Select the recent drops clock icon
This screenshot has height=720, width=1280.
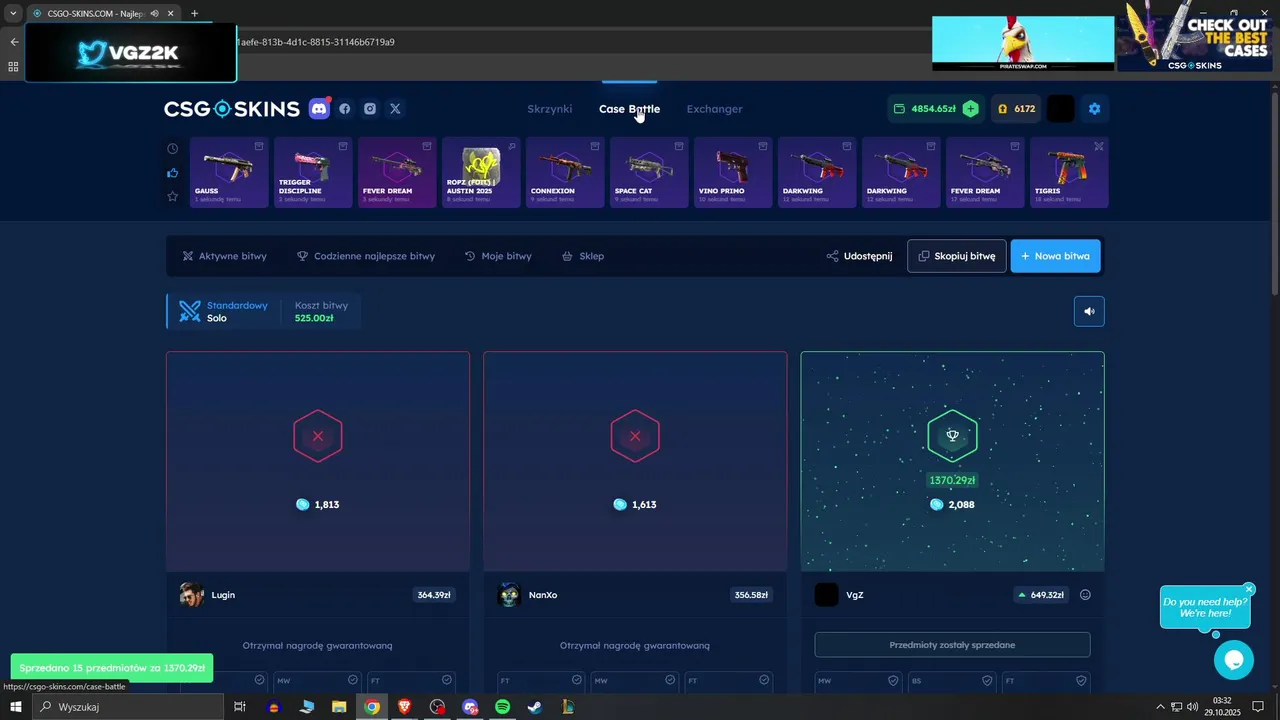172,149
